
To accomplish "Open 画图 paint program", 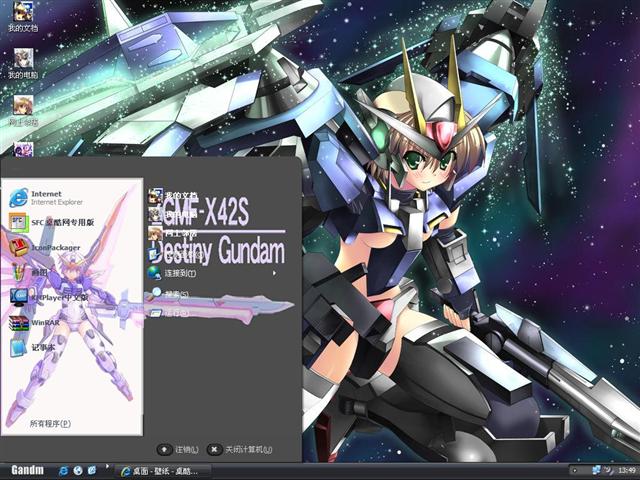I will coord(29,272).
